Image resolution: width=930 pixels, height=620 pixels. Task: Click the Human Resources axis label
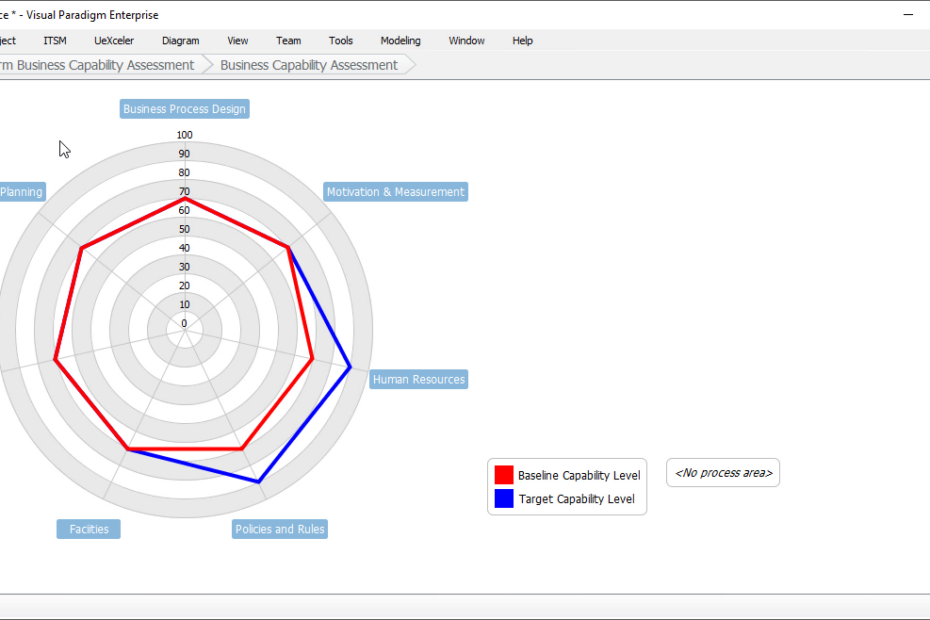click(x=418, y=380)
